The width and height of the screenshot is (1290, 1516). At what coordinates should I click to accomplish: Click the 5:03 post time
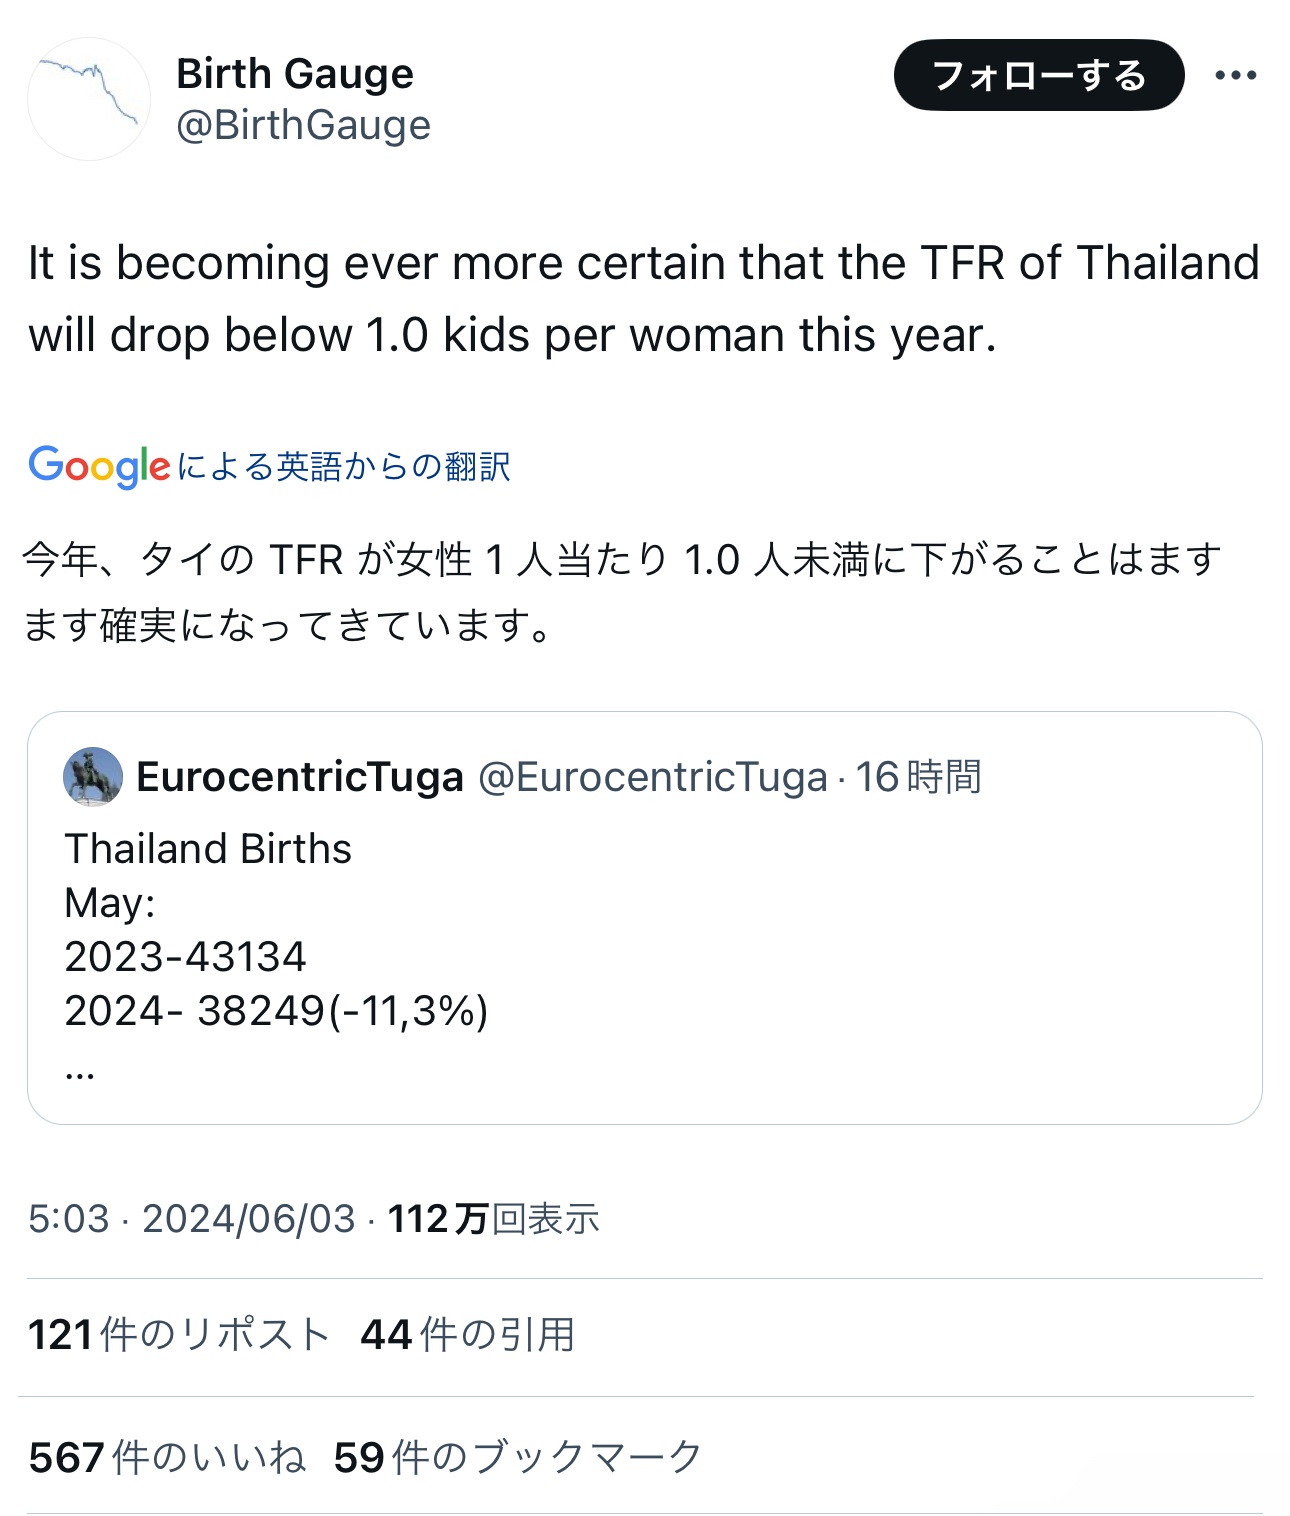68,1219
